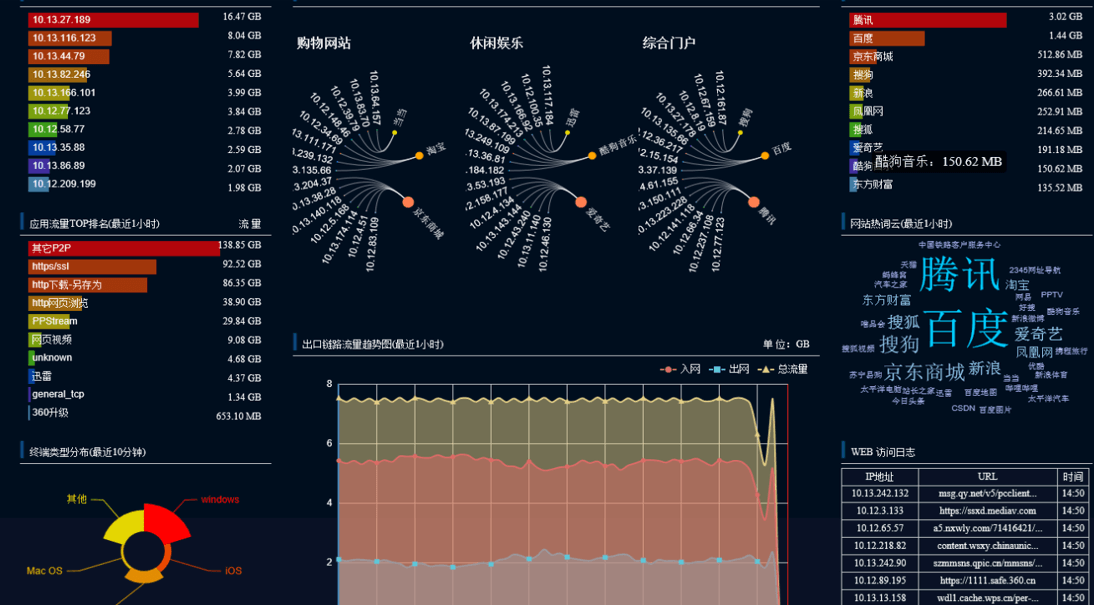
Task: Click 百度 in the hot word cloud
Action: click(x=965, y=328)
